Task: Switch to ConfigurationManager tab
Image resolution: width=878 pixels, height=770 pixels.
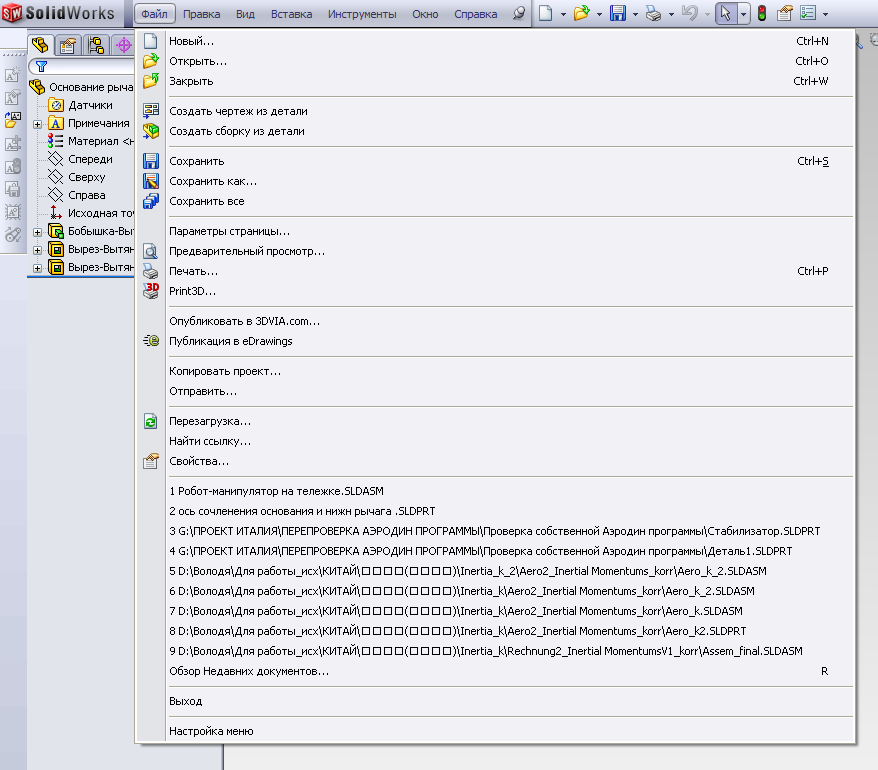Action: click(x=96, y=45)
